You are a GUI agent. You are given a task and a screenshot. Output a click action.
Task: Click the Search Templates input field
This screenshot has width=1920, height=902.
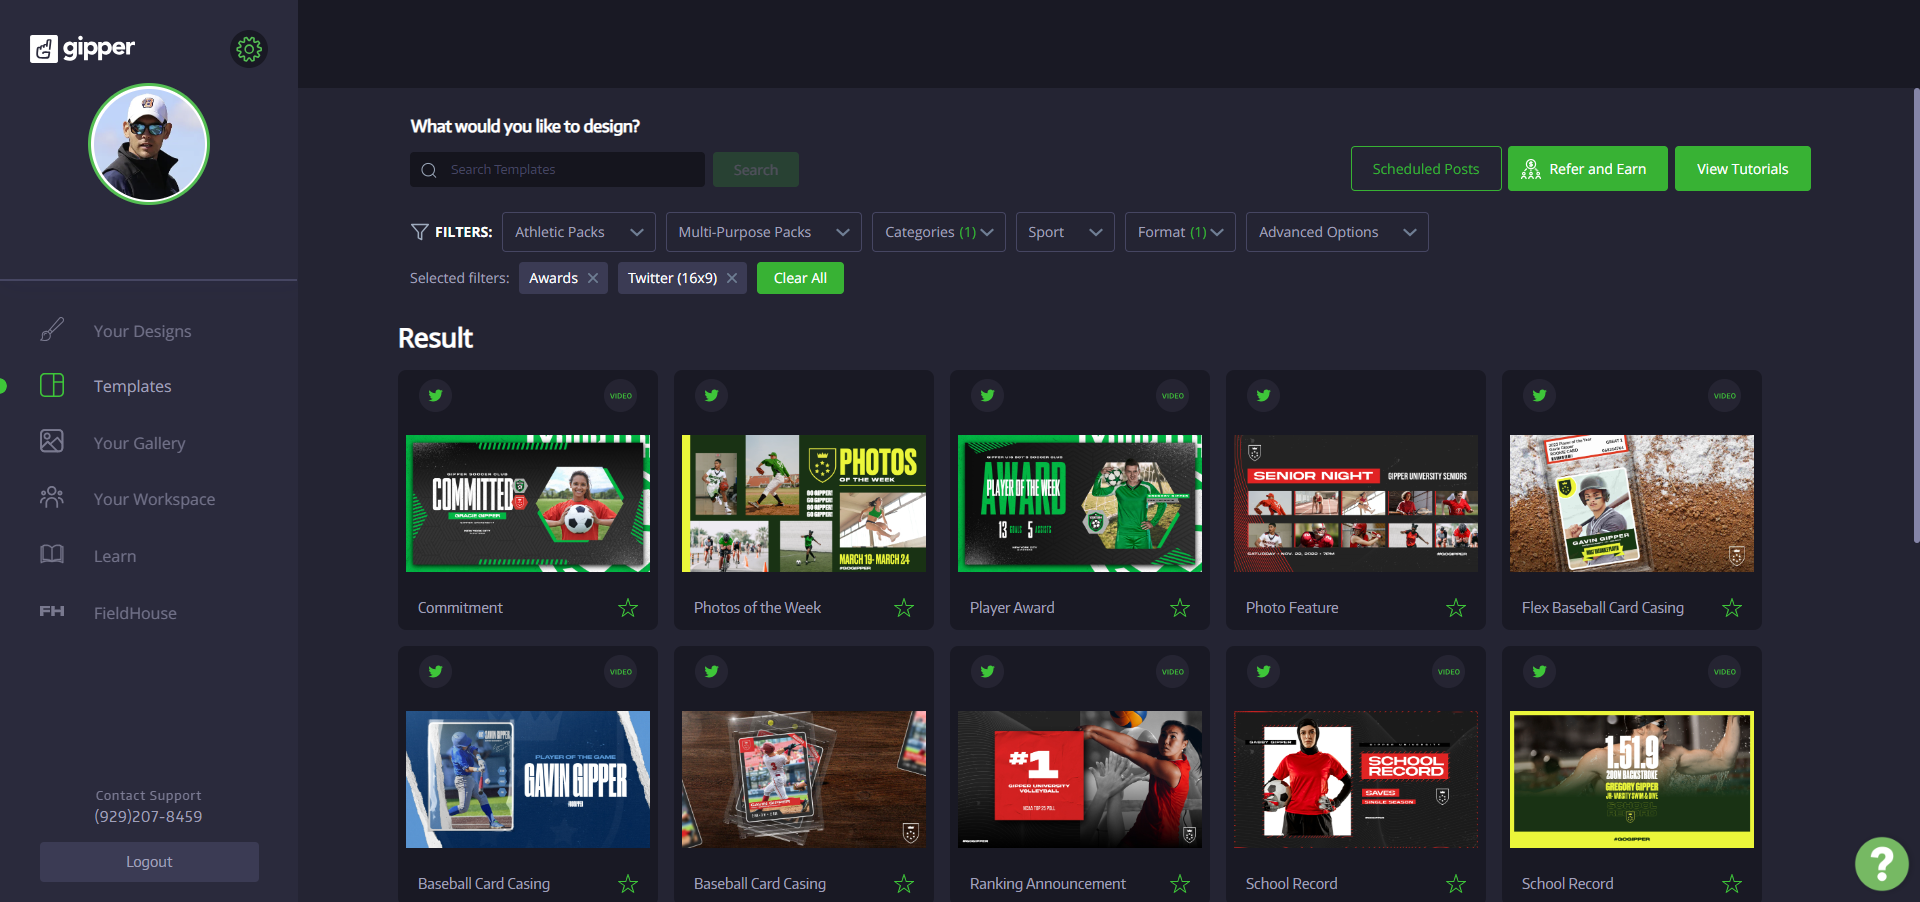(x=557, y=170)
